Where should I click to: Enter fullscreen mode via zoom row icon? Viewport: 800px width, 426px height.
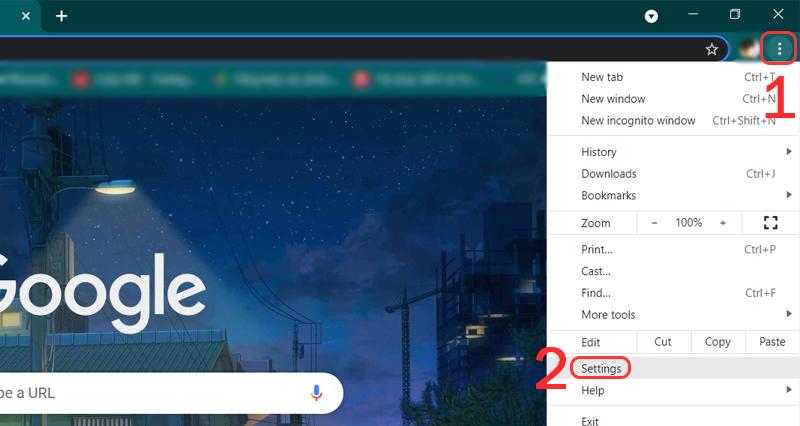[770, 222]
